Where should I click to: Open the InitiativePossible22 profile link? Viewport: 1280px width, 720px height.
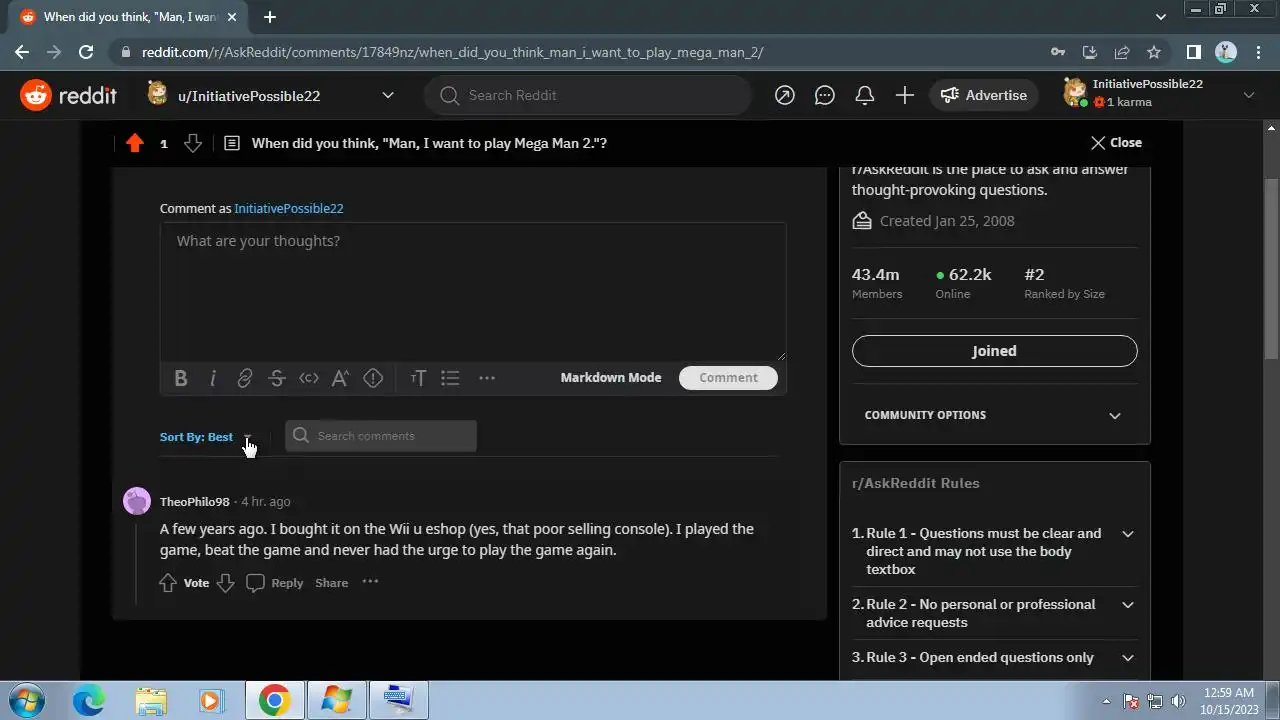click(x=289, y=209)
